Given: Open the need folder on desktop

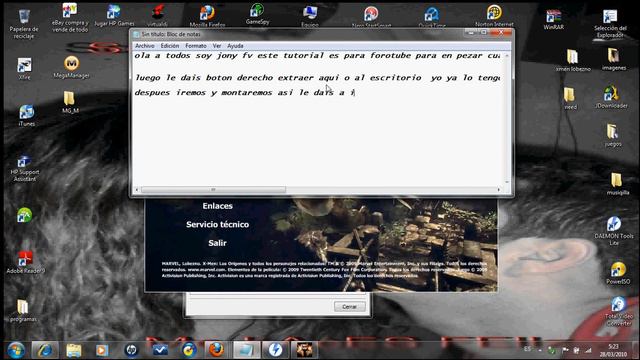Looking at the screenshot, I should (570, 99).
